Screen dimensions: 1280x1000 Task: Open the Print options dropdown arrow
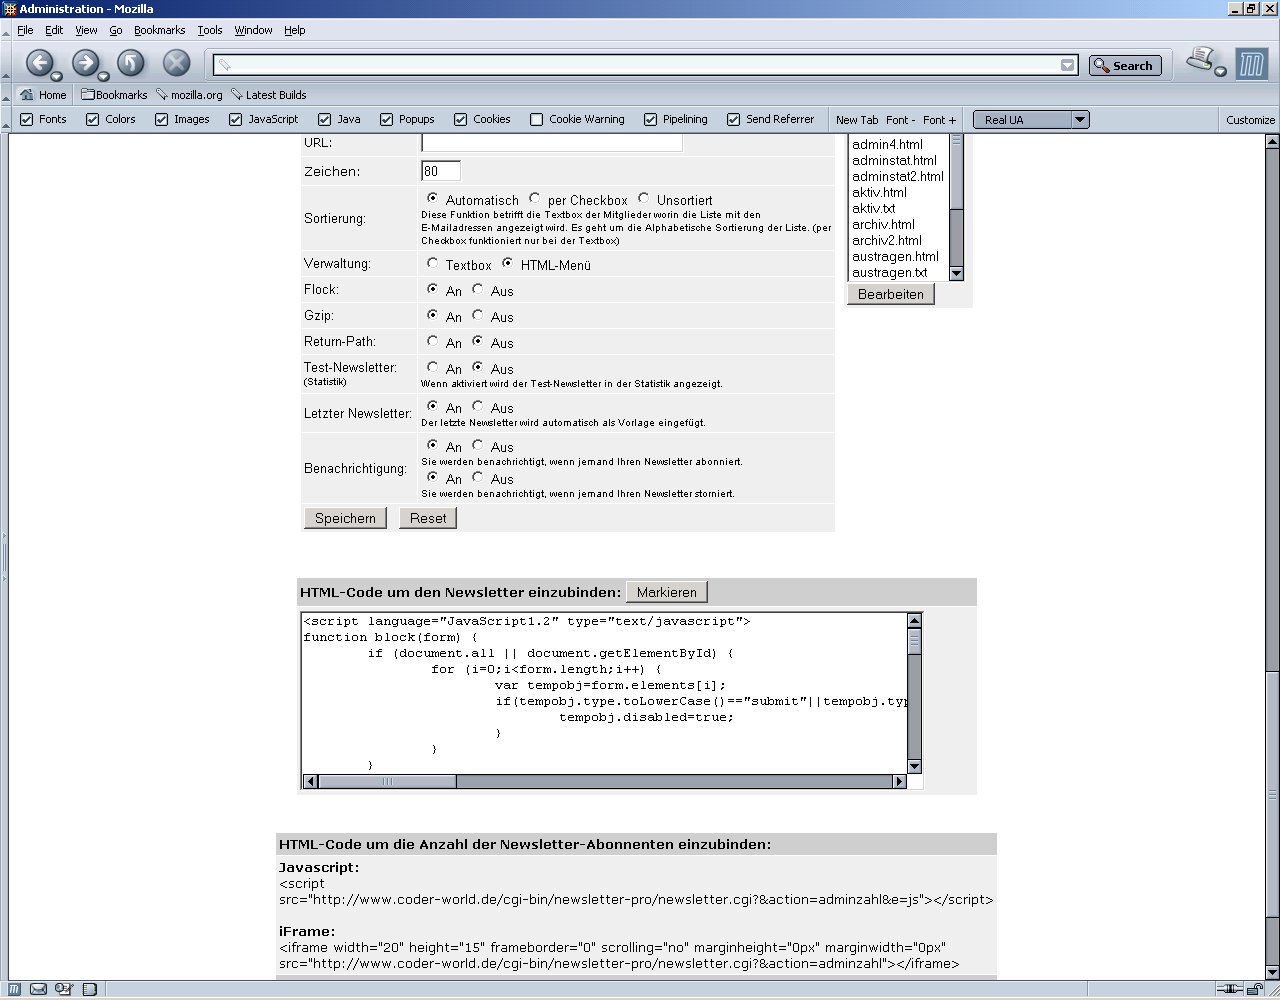1220,71
